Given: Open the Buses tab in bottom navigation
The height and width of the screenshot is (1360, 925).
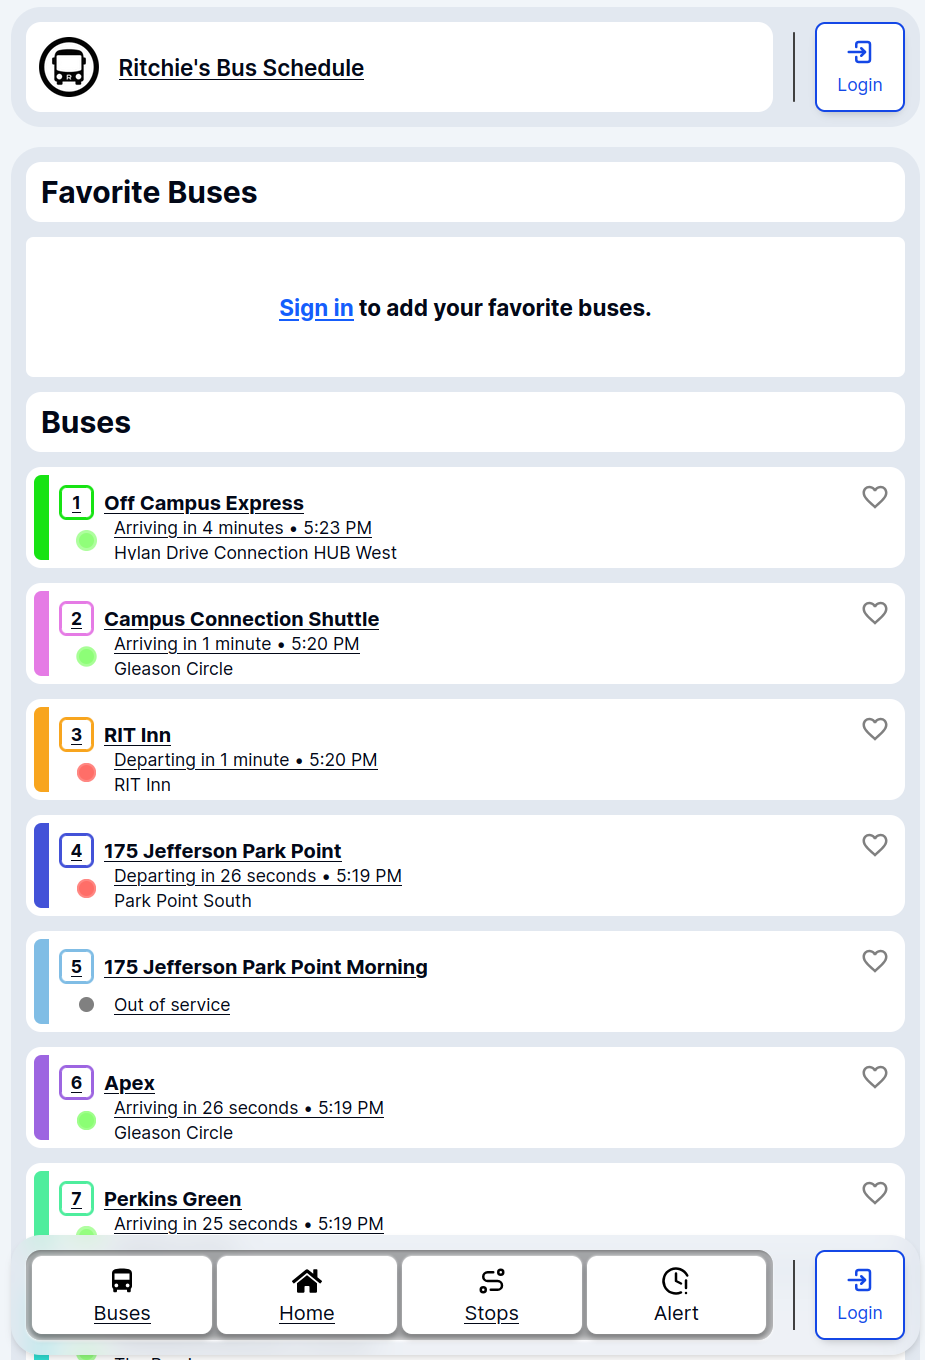Looking at the screenshot, I should click(x=122, y=1295).
